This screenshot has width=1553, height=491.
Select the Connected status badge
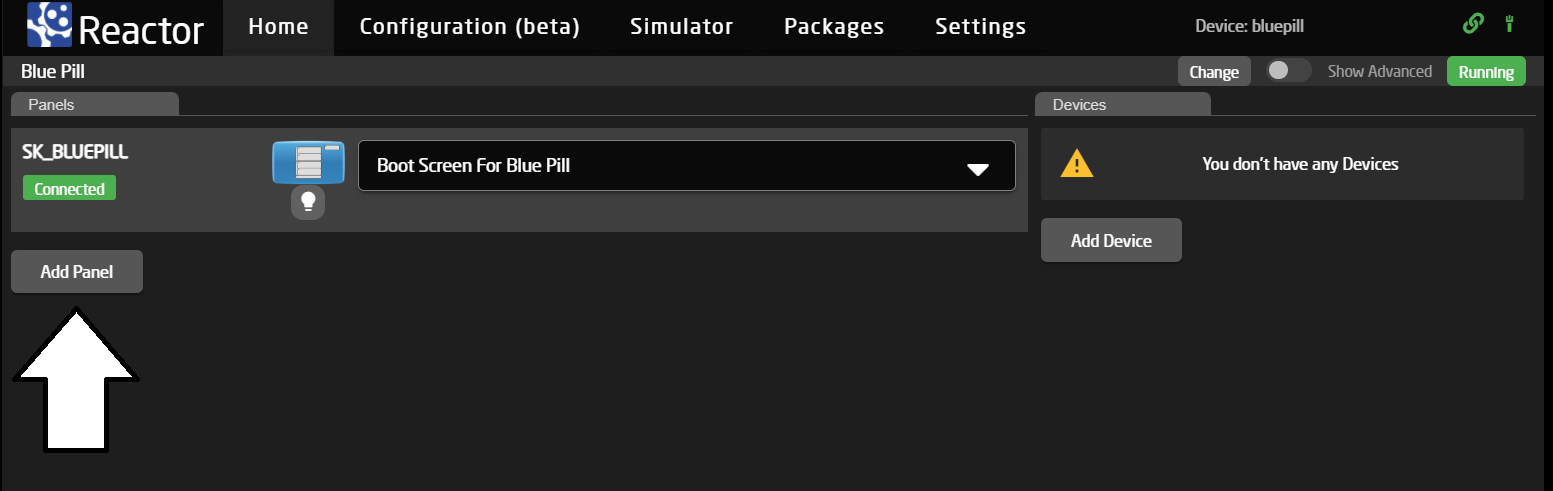point(69,188)
